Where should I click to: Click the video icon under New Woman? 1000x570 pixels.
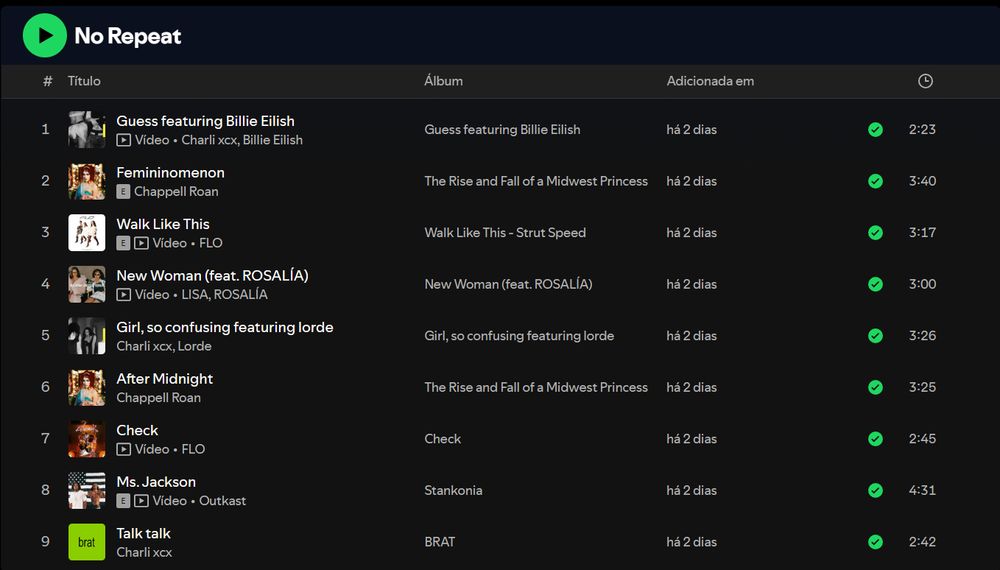(x=124, y=295)
